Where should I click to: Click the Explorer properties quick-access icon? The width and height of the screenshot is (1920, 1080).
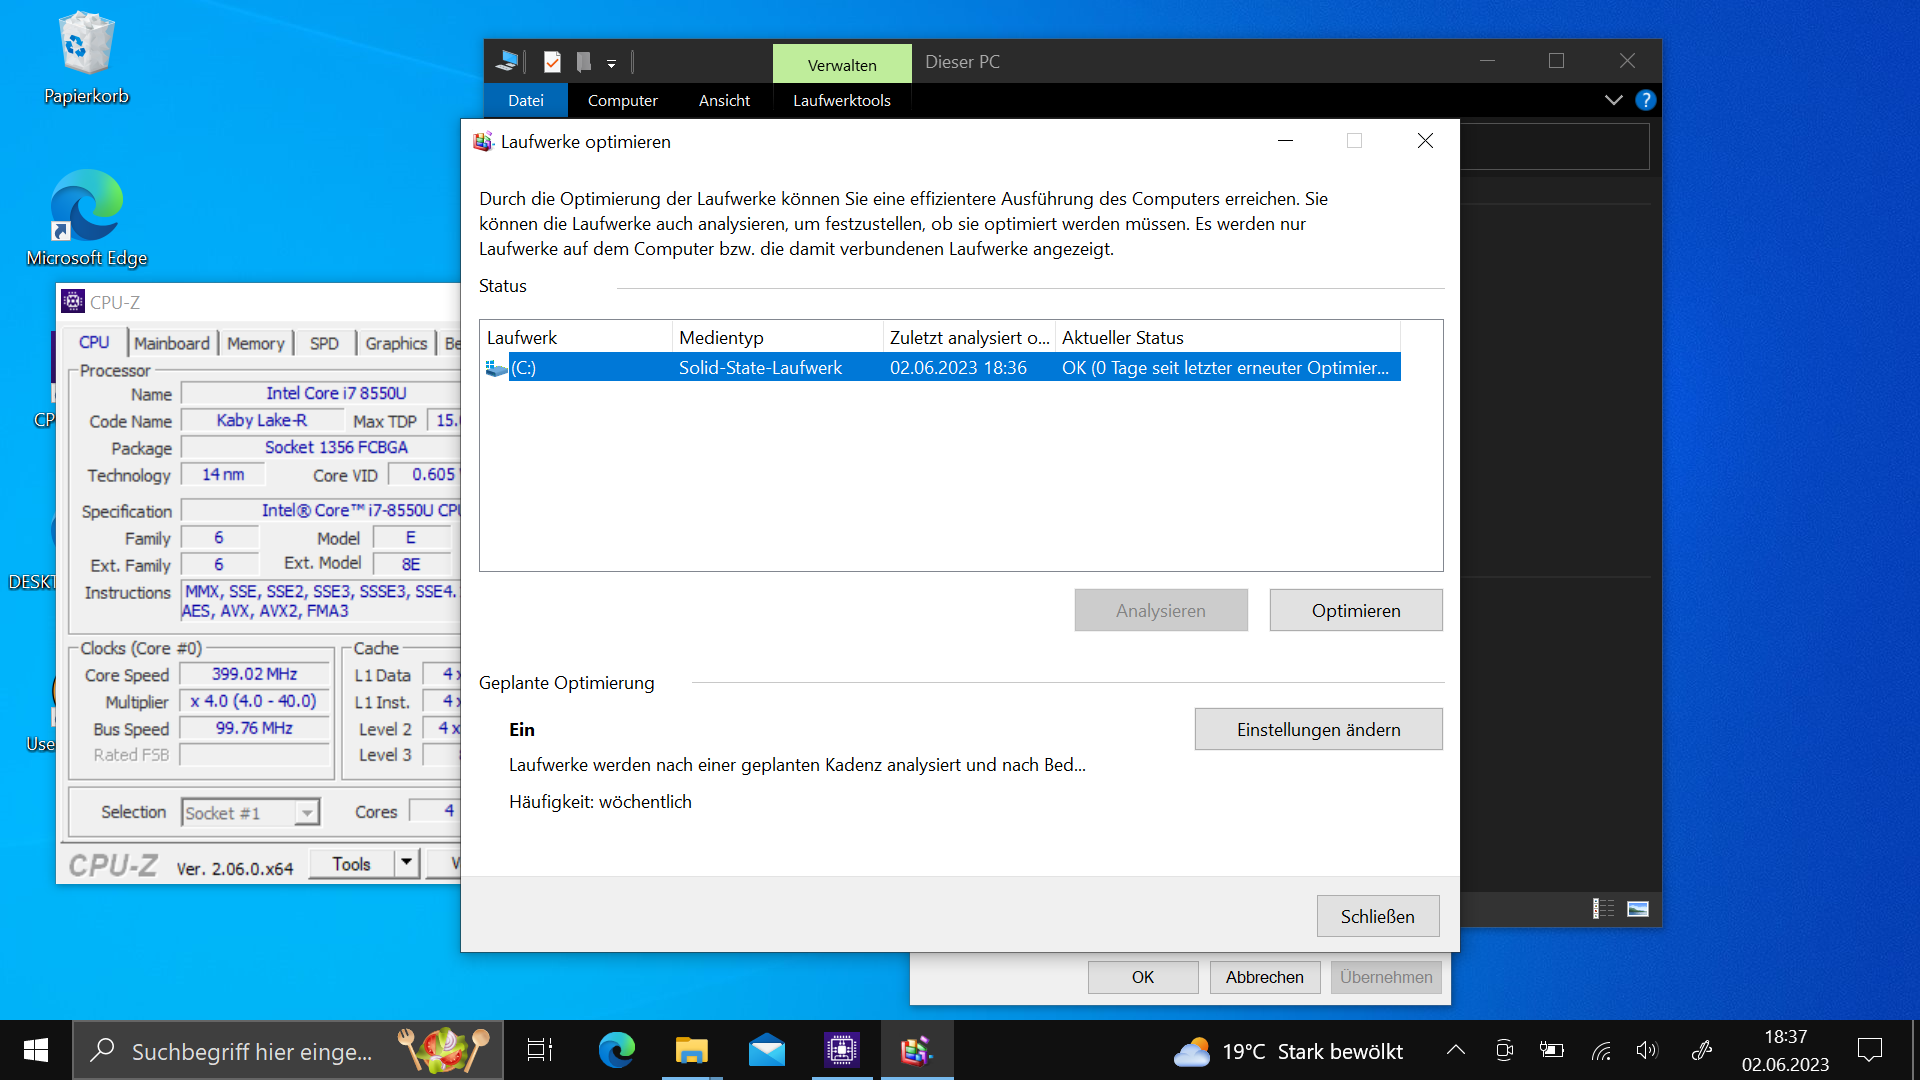(x=552, y=62)
